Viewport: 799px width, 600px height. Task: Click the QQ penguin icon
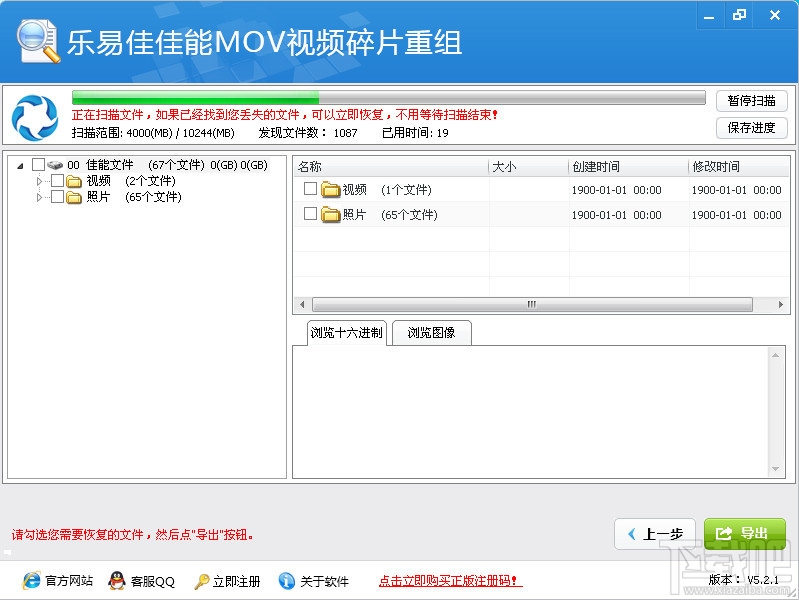click(x=117, y=581)
